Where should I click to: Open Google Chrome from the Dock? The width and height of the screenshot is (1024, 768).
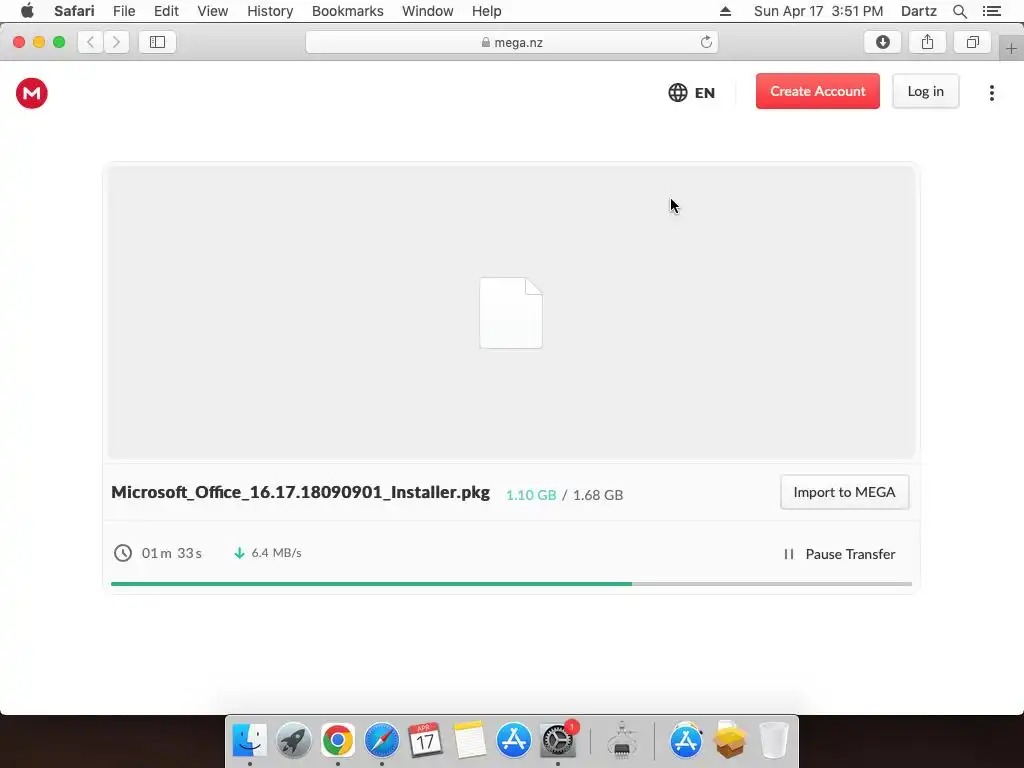tap(338, 741)
